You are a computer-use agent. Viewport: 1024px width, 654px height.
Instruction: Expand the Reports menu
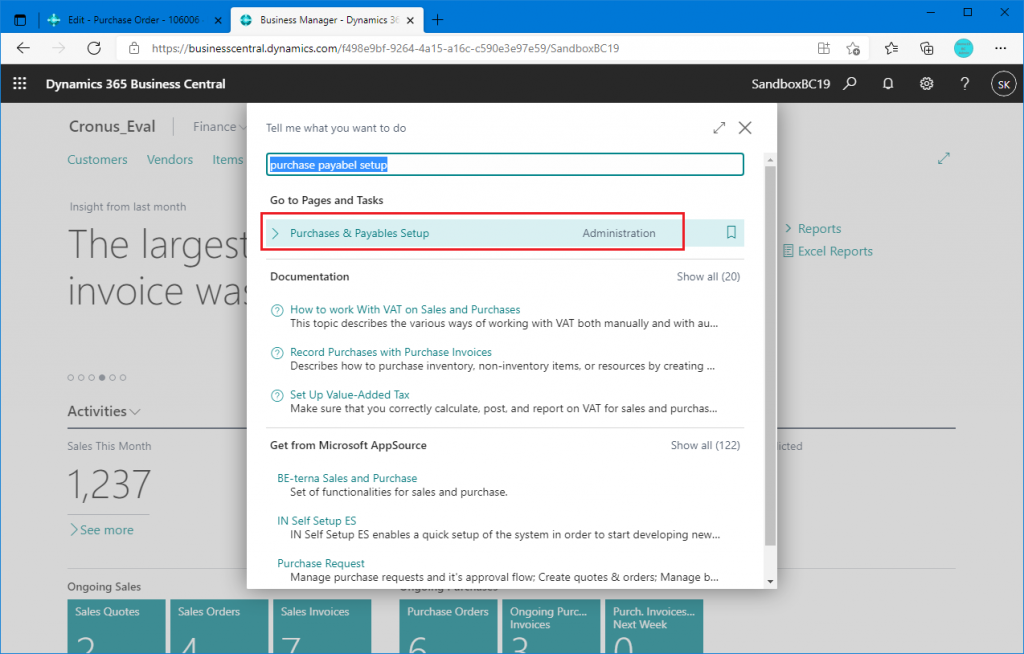tap(813, 229)
